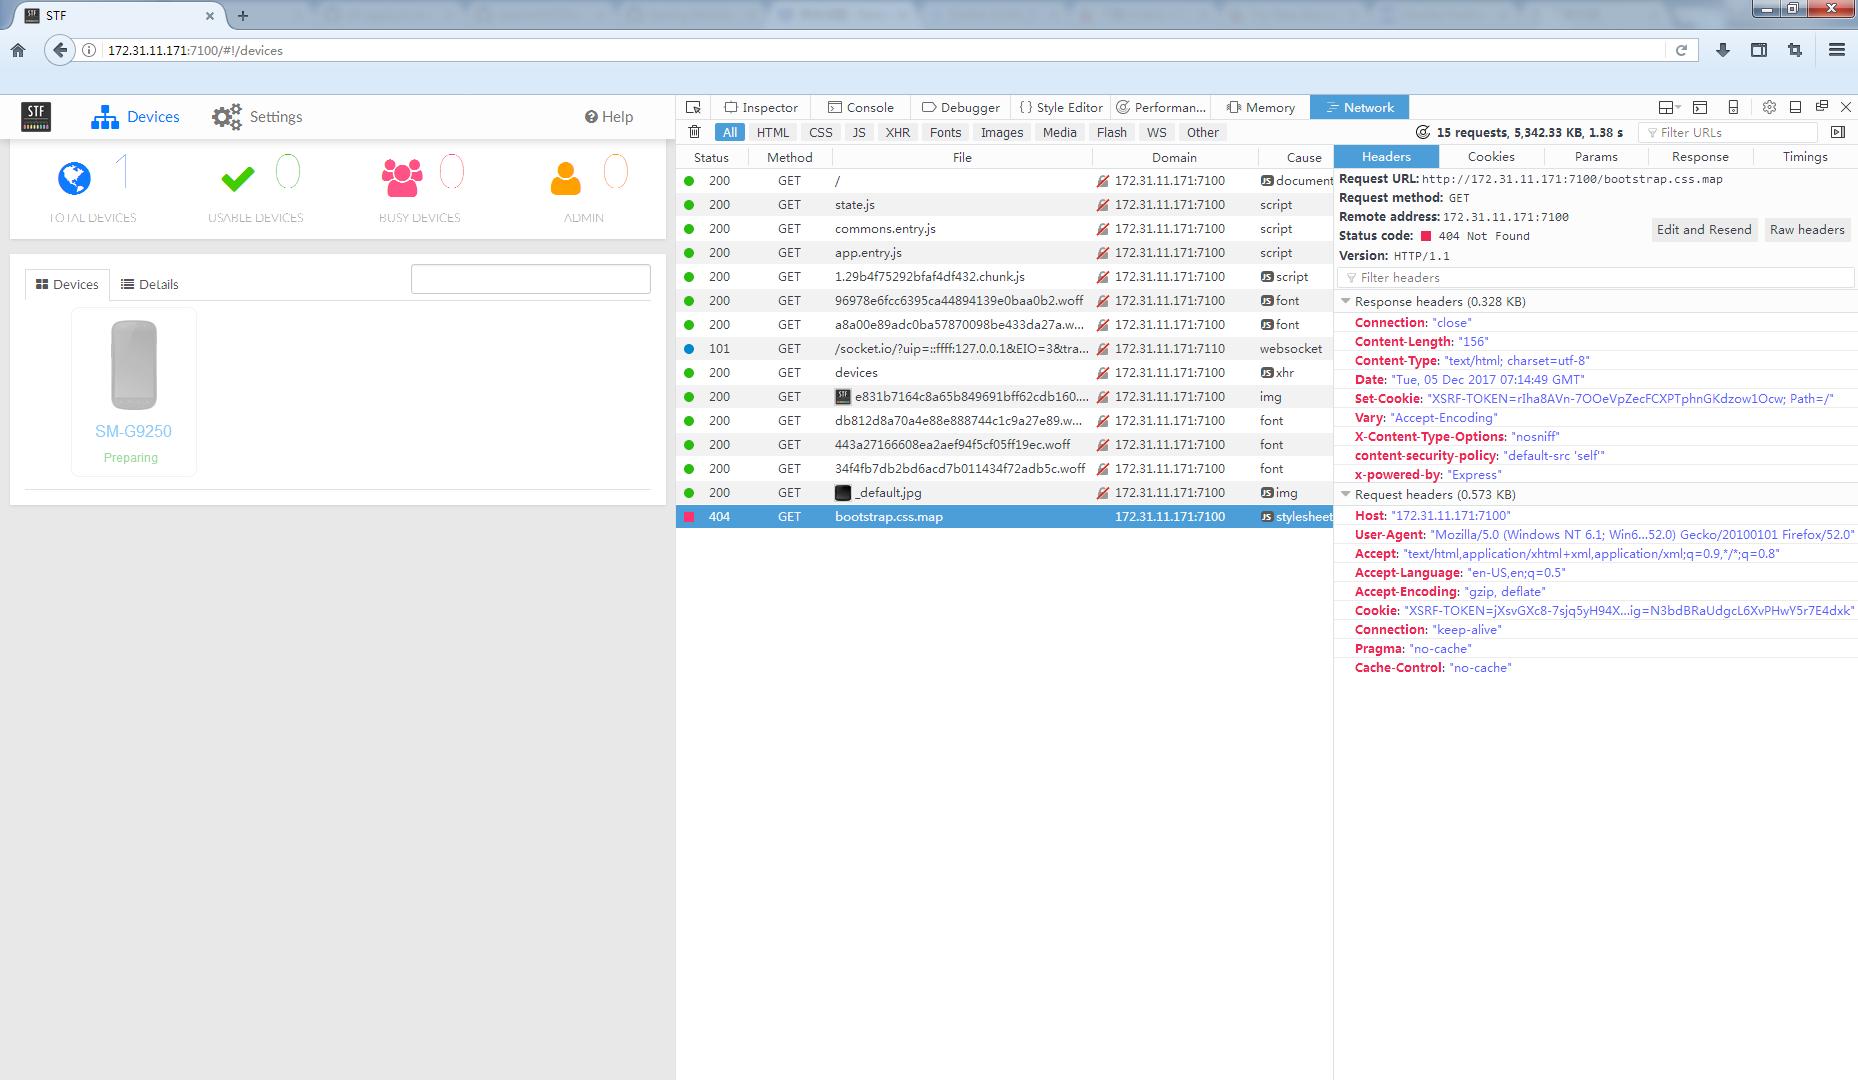The image size is (1858, 1080).
Task: Switch to the Details list tab
Action: 149,284
